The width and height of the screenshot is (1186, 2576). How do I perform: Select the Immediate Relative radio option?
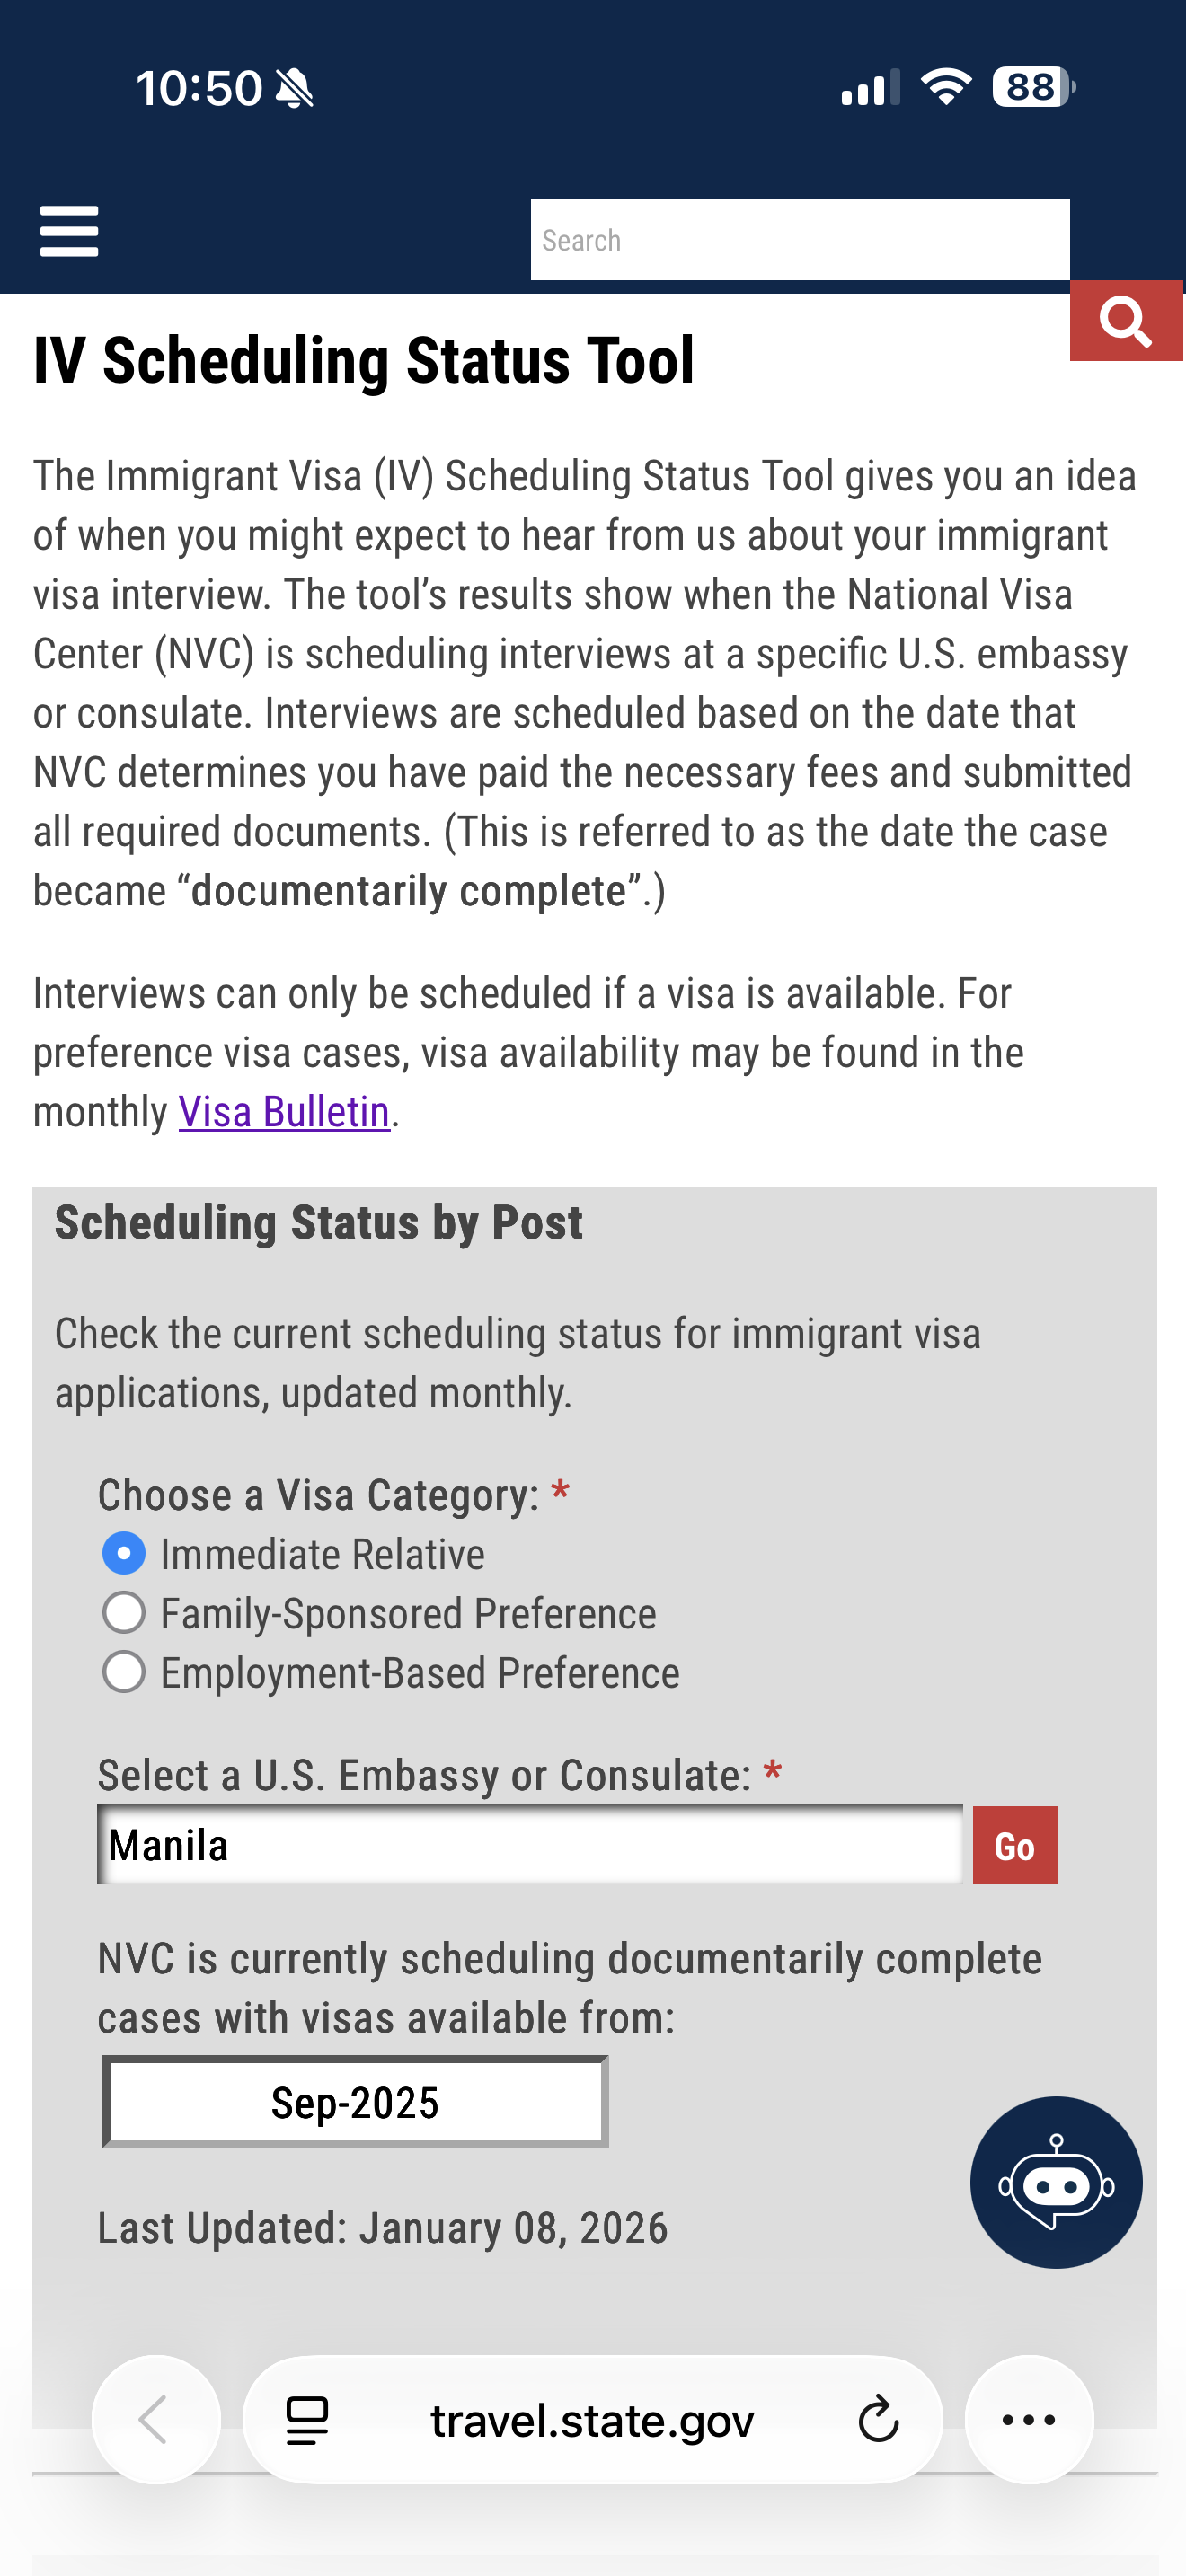pyautogui.click(x=124, y=1554)
